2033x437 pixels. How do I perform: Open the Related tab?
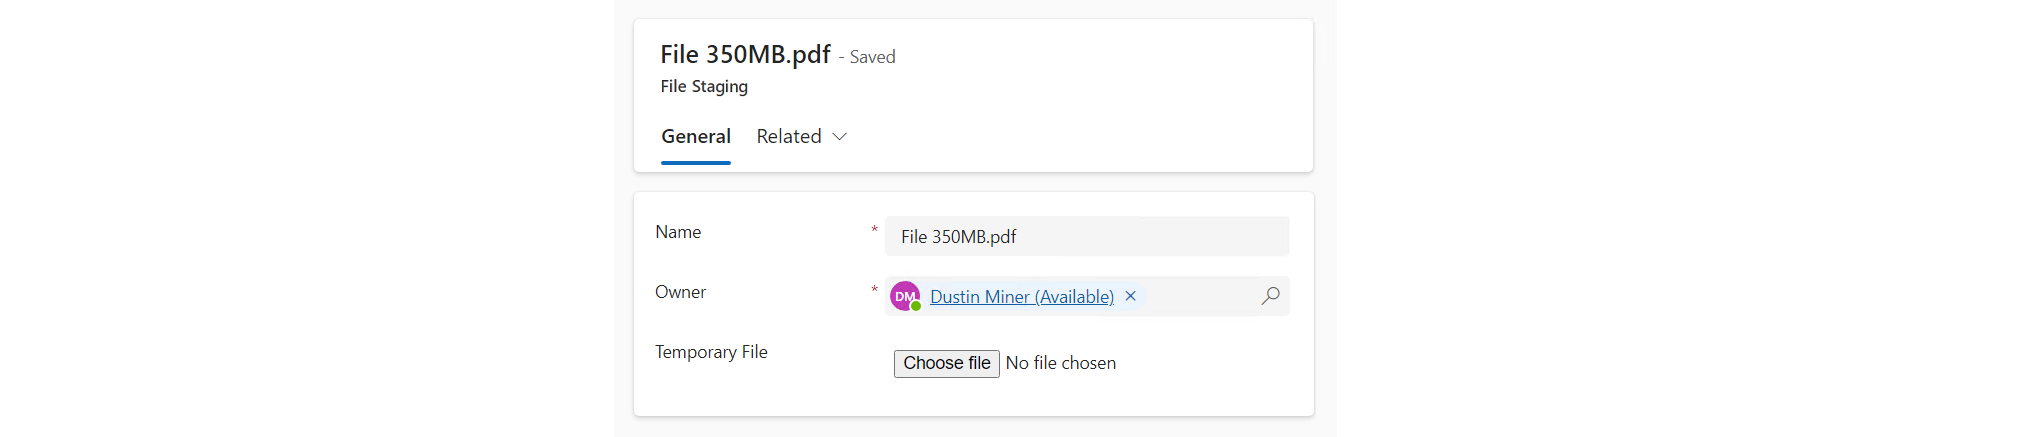pyautogui.click(x=789, y=137)
